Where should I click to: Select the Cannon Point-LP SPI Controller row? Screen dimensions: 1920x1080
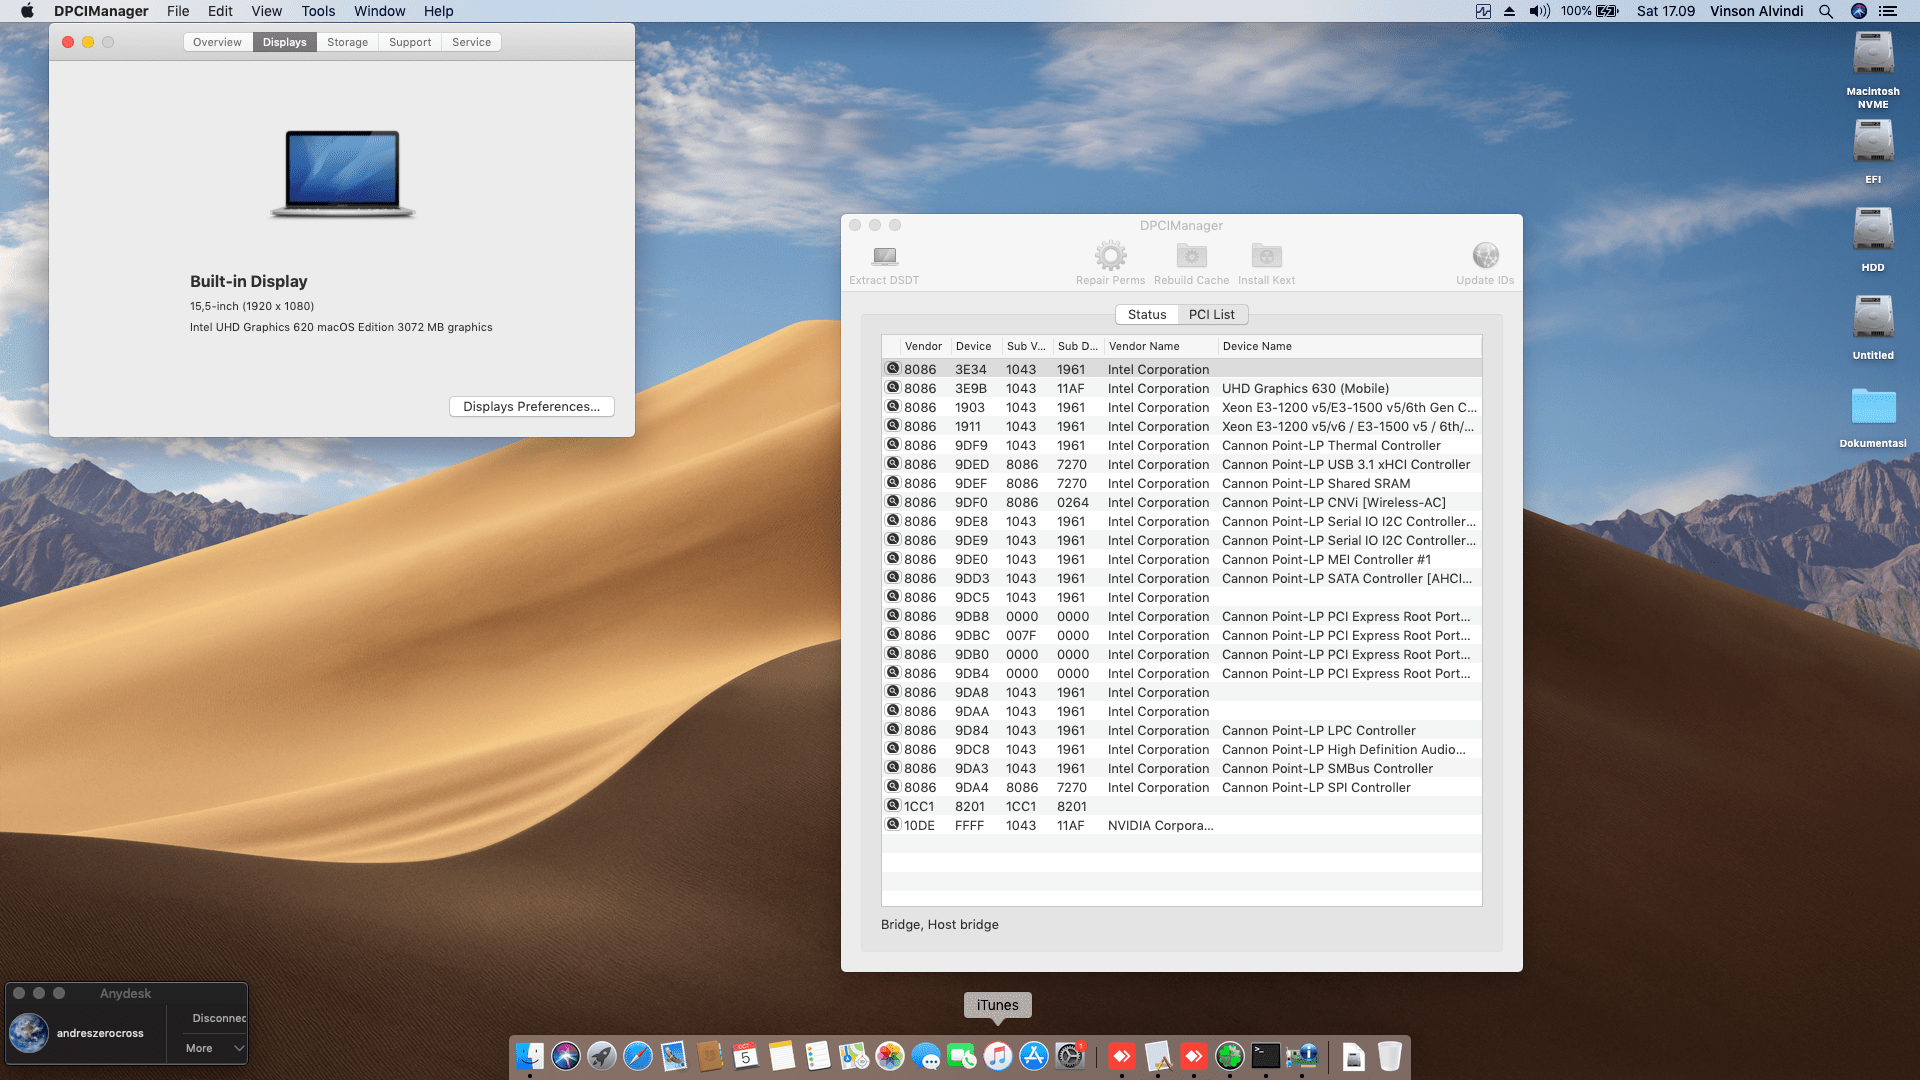click(x=1181, y=787)
